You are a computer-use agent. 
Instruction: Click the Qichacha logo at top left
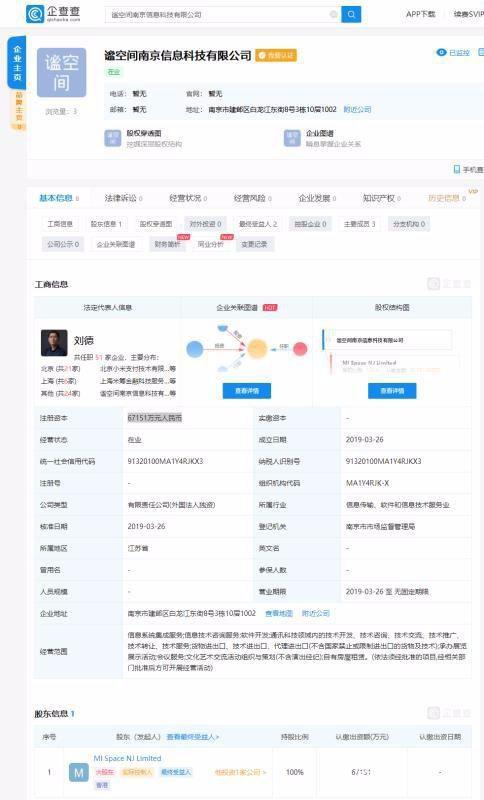point(53,14)
